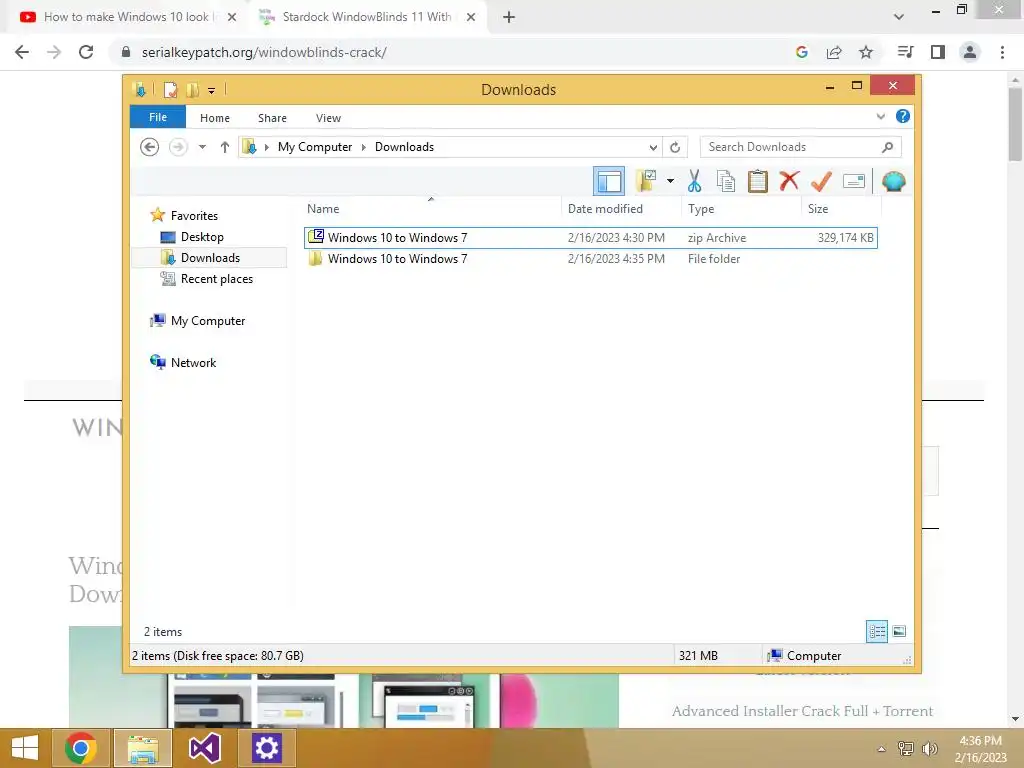Open Advanced Installer Crack Full + Torrent link

(802, 711)
